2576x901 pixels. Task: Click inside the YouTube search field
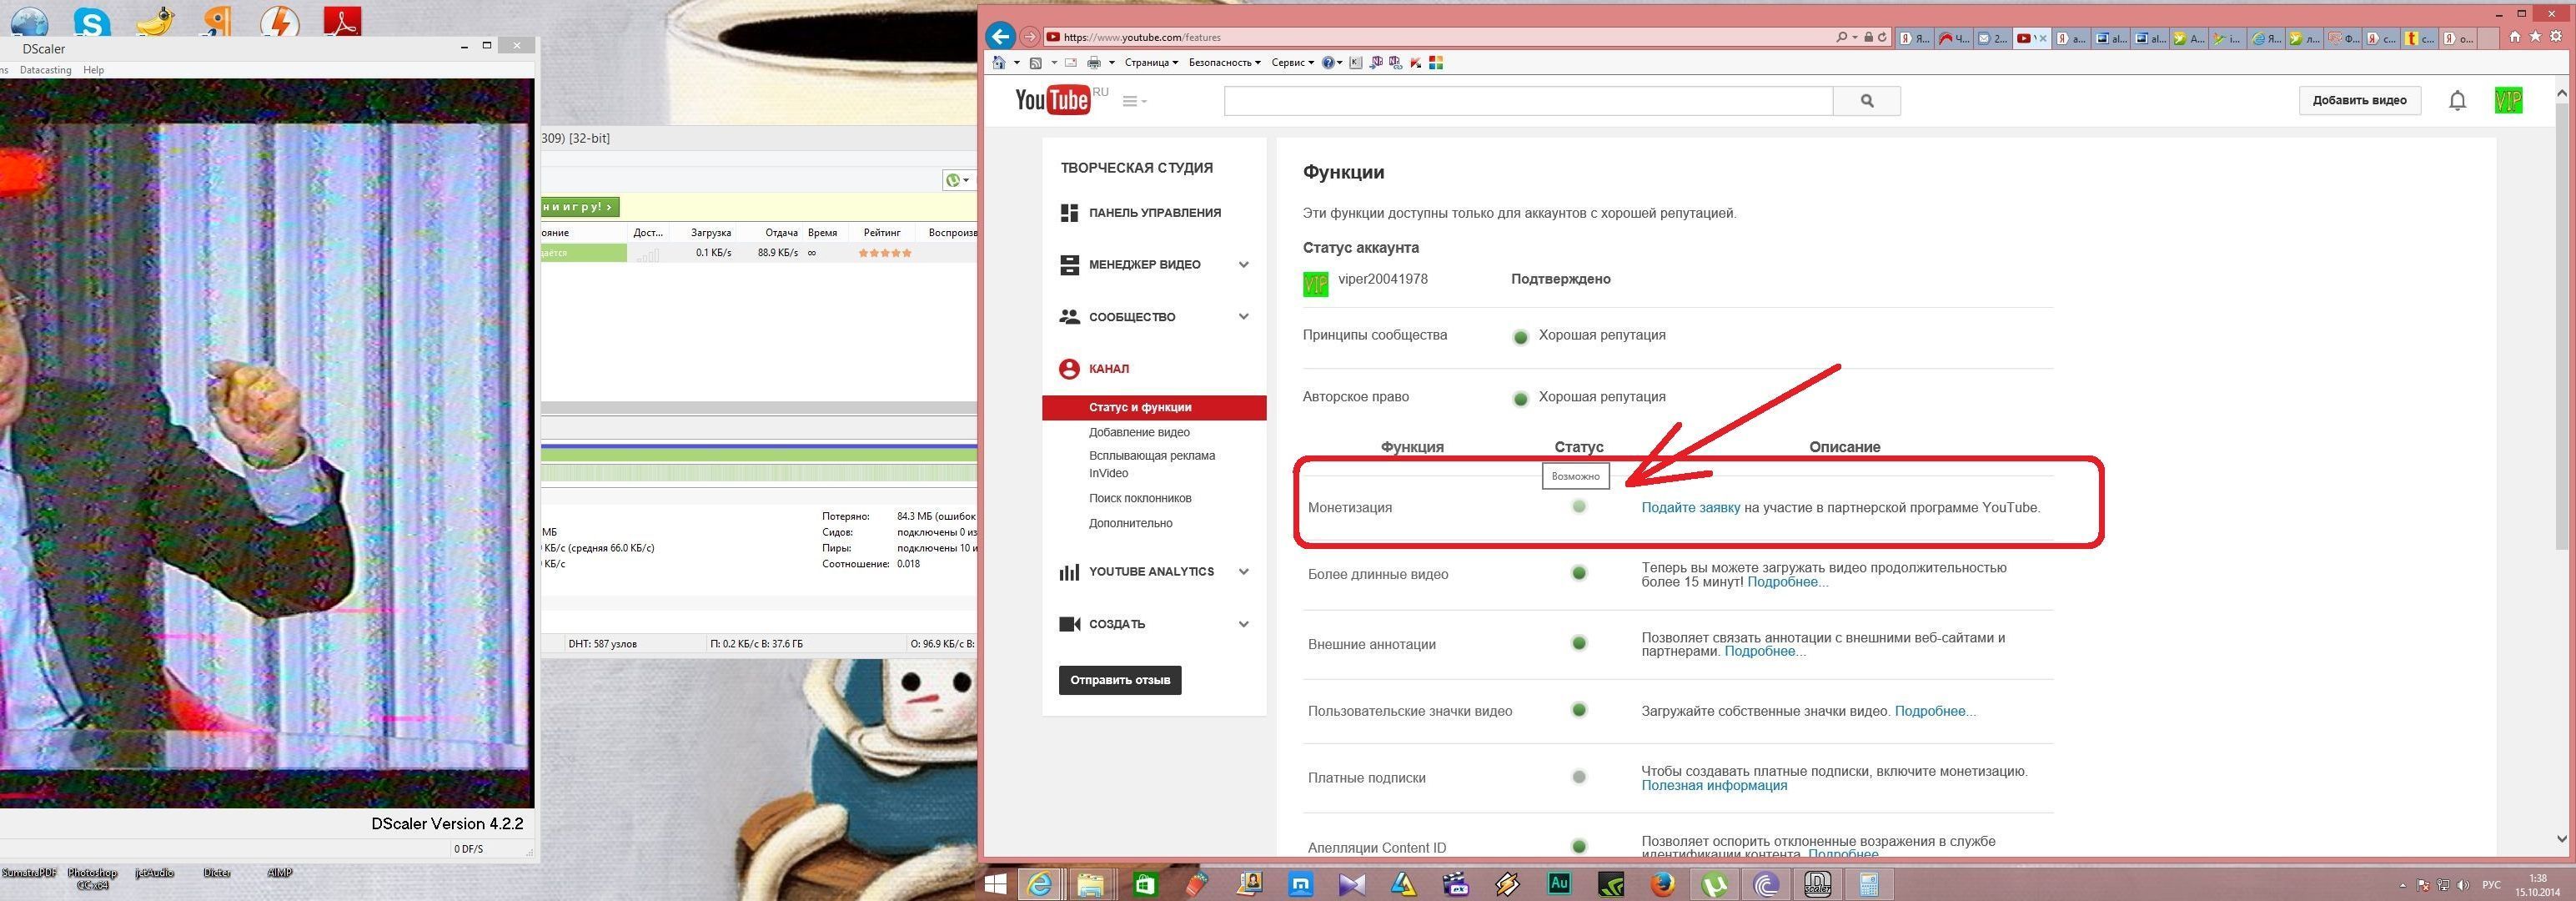click(x=1527, y=100)
